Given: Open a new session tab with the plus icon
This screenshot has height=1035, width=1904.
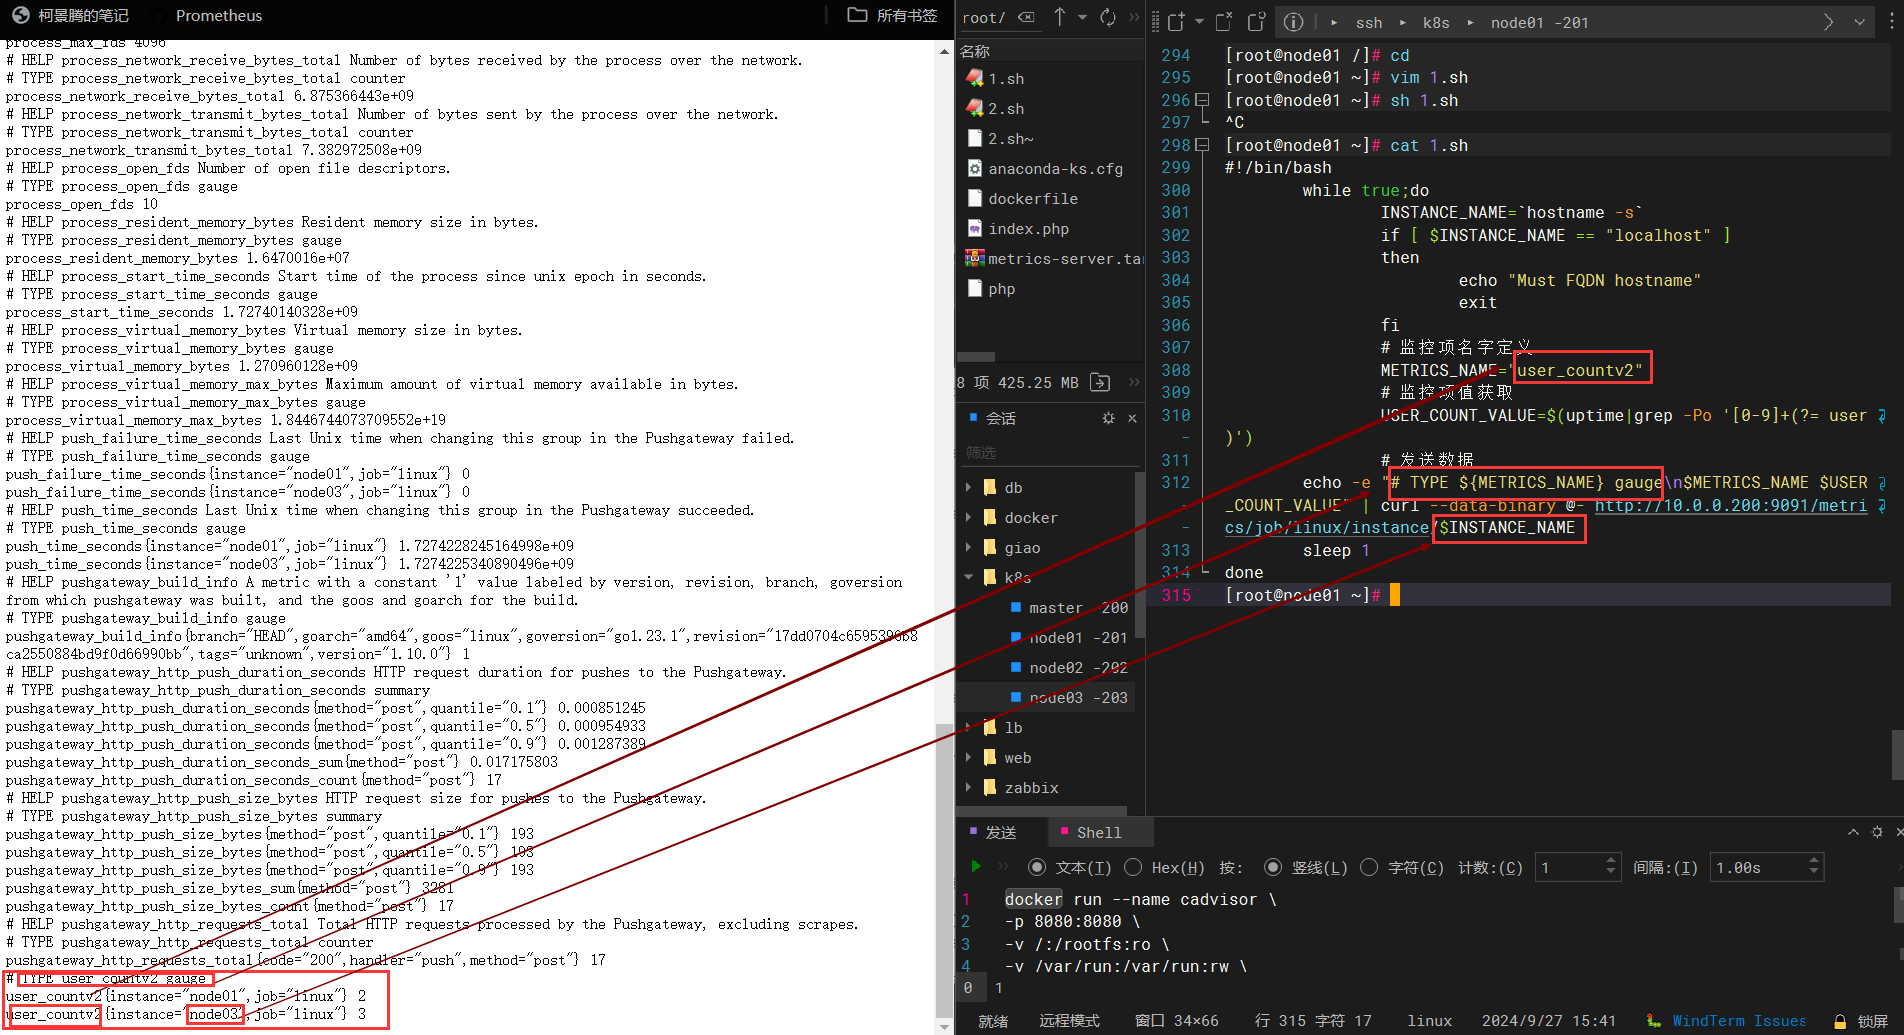Looking at the screenshot, I should click(1176, 22).
